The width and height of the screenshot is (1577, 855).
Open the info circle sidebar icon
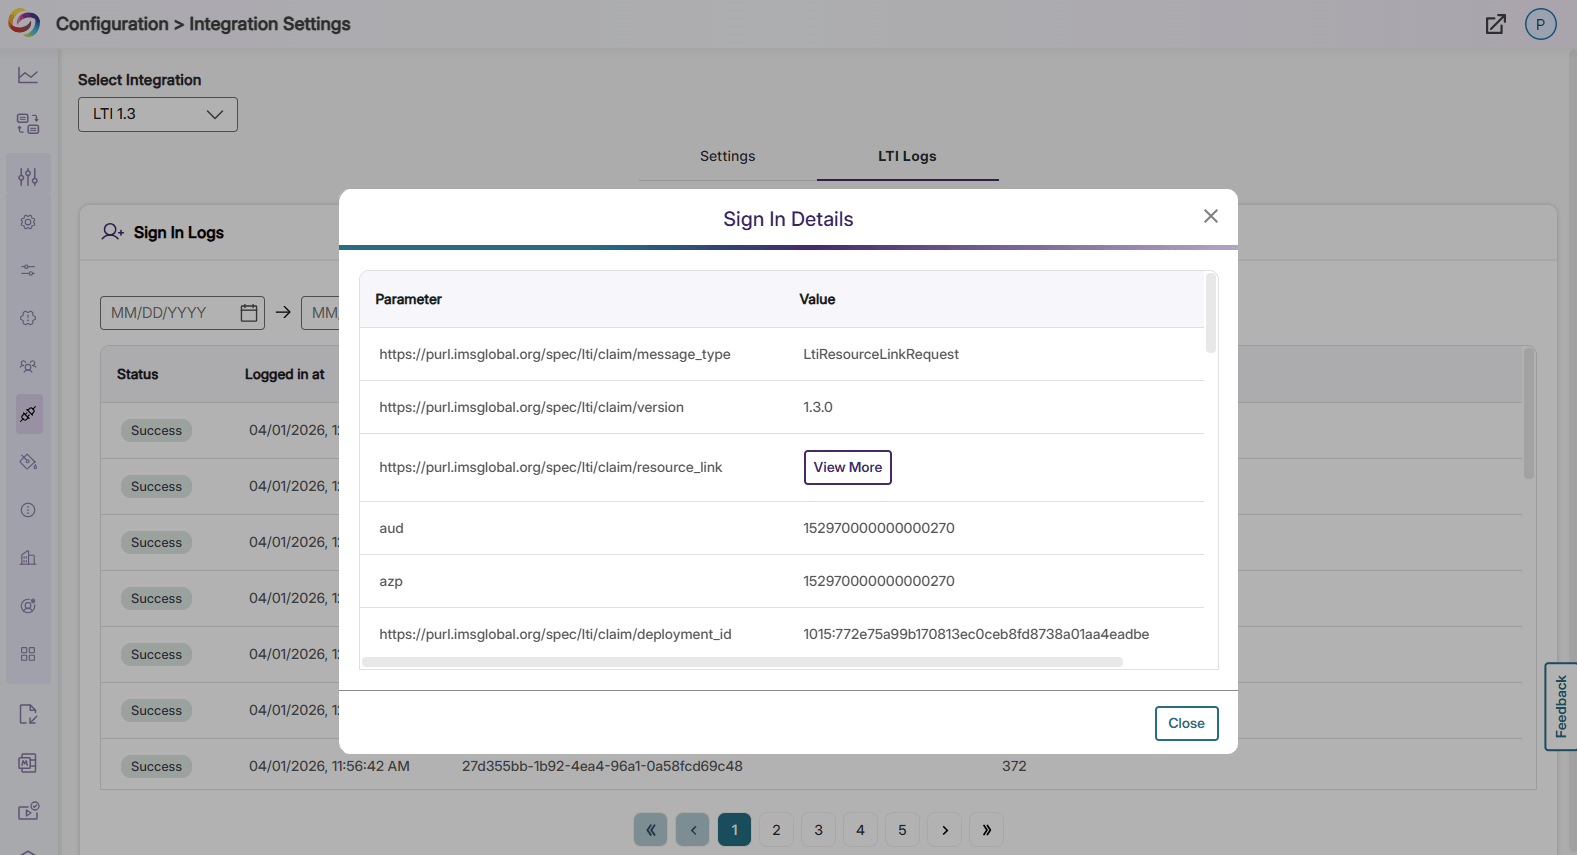point(28,510)
